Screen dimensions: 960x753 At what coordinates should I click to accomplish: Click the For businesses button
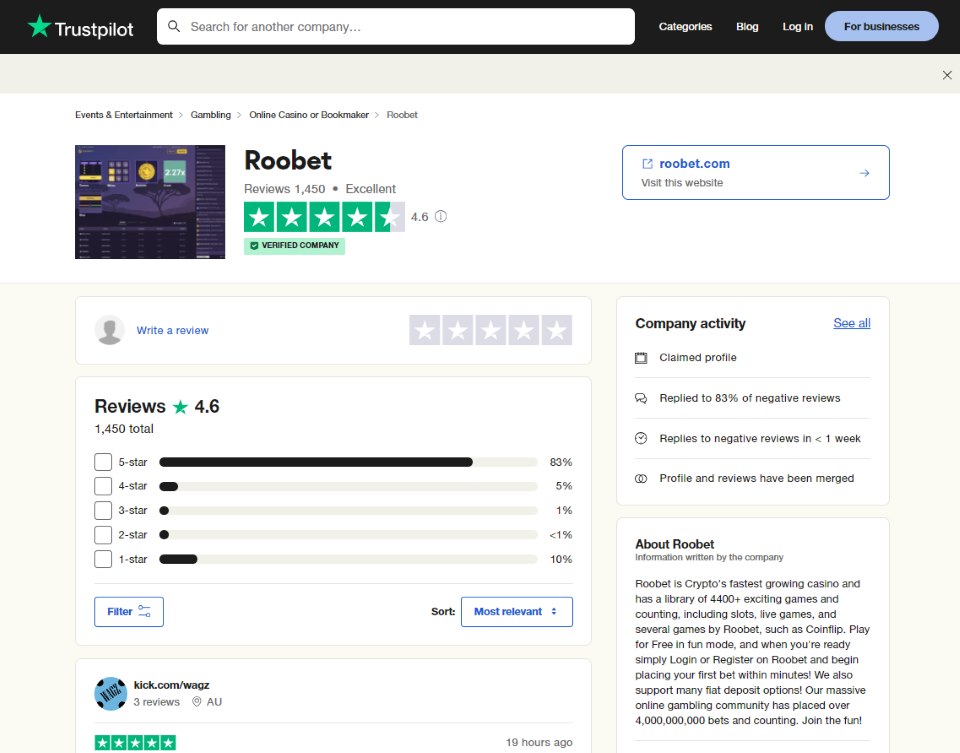(x=881, y=26)
